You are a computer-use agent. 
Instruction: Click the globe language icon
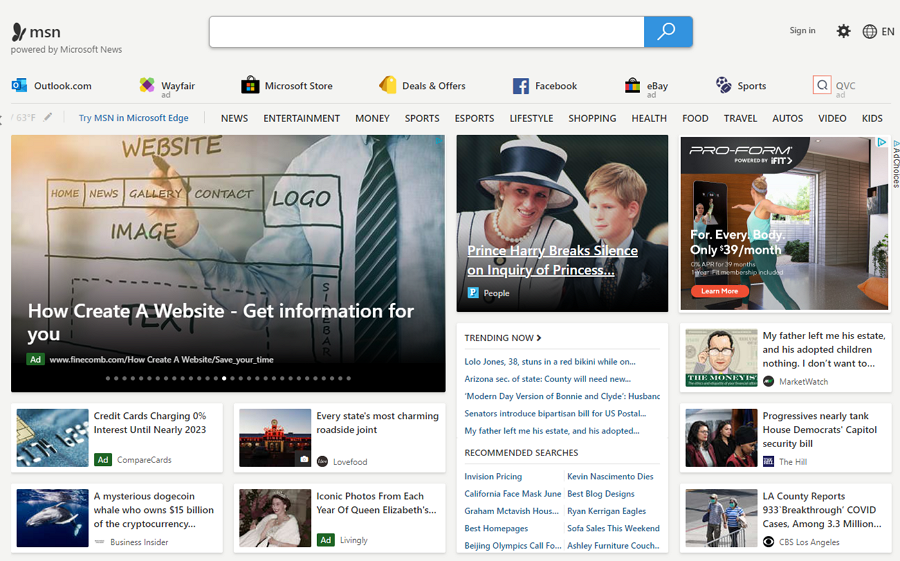tap(870, 32)
